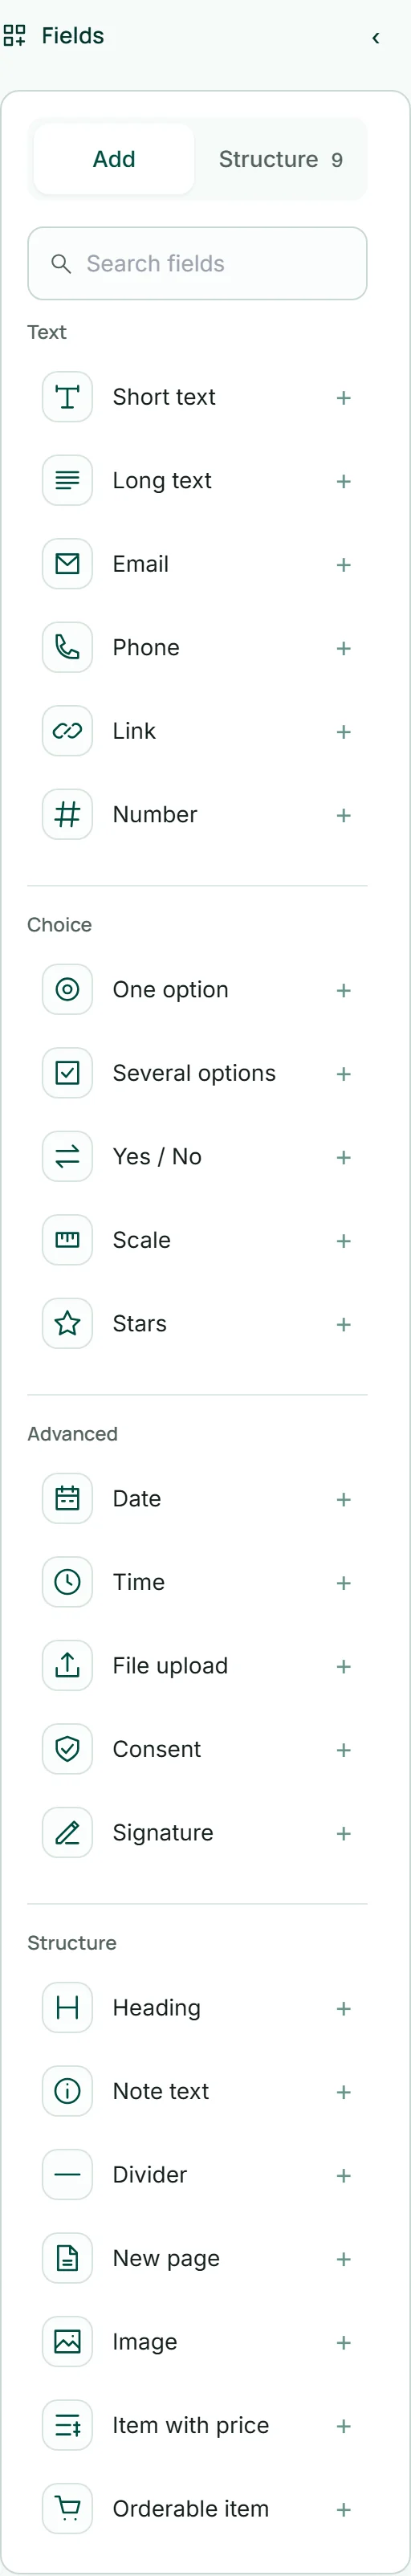Image resolution: width=411 pixels, height=2576 pixels.
Task: Add a Yes / No field via plus
Action: point(344,1157)
